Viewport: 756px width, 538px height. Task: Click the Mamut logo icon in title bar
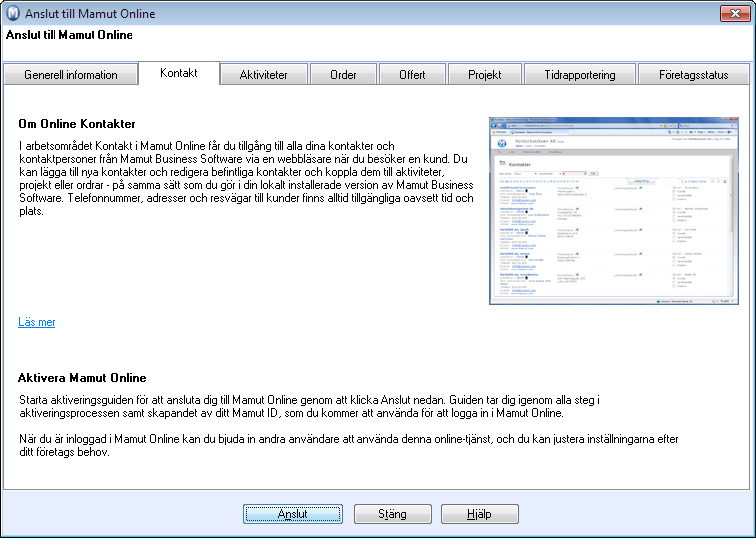pyautogui.click(x=13, y=13)
